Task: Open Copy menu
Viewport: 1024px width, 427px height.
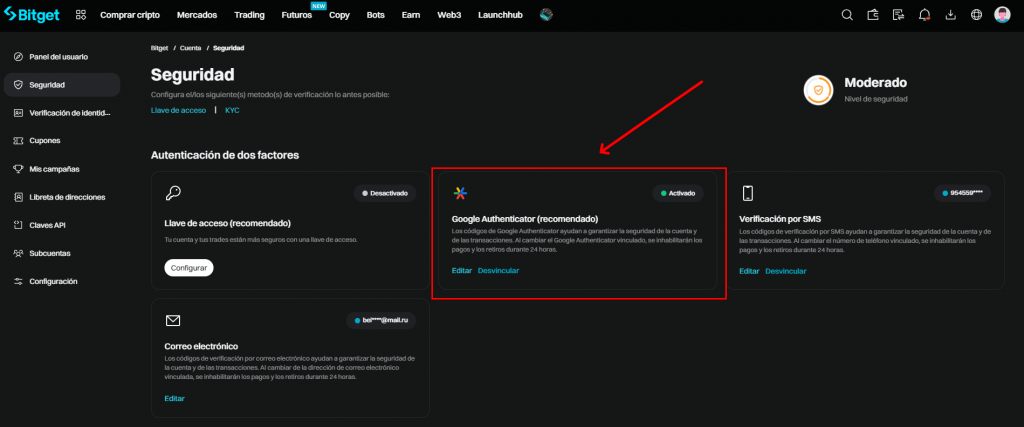Action: coord(340,15)
